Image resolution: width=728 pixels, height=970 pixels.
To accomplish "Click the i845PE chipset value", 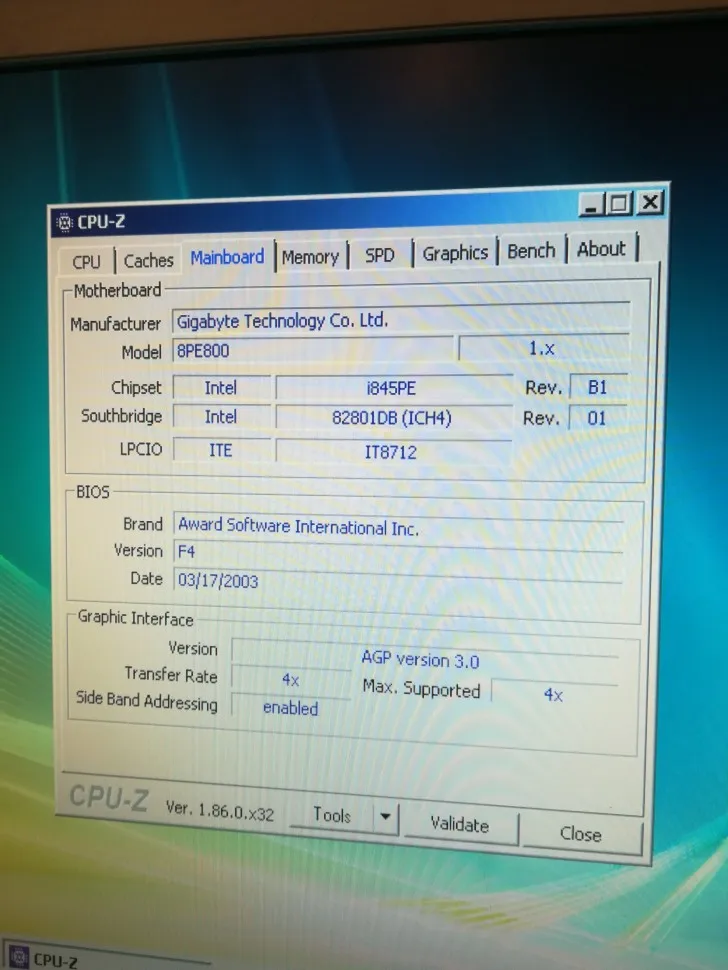I will (393, 388).
